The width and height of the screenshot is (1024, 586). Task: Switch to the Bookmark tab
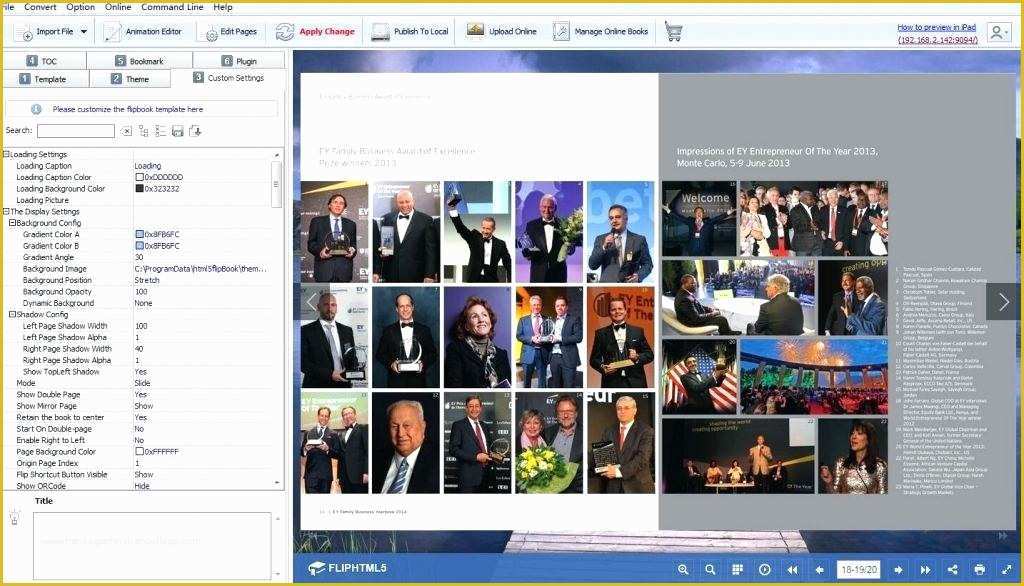pyautogui.click(x=140, y=61)
